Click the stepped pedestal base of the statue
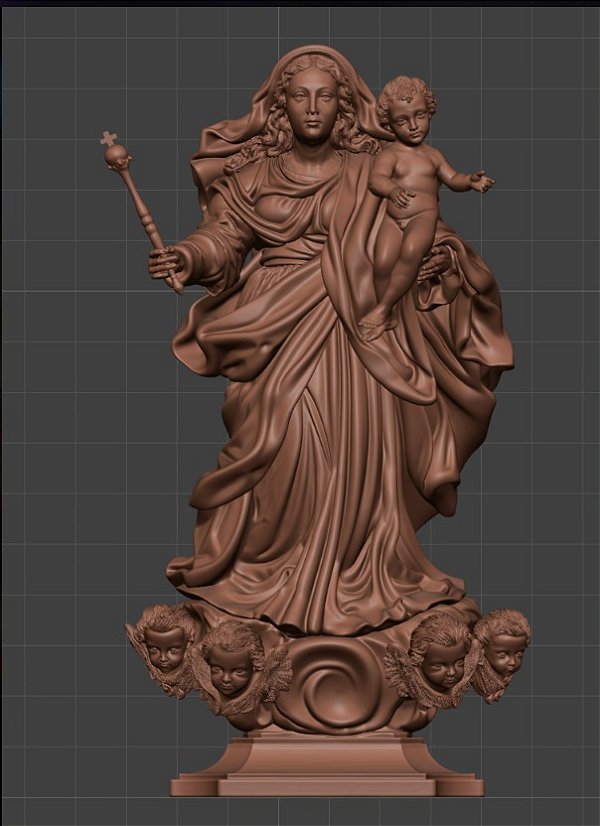600x826 pixels. click(327, 764)
